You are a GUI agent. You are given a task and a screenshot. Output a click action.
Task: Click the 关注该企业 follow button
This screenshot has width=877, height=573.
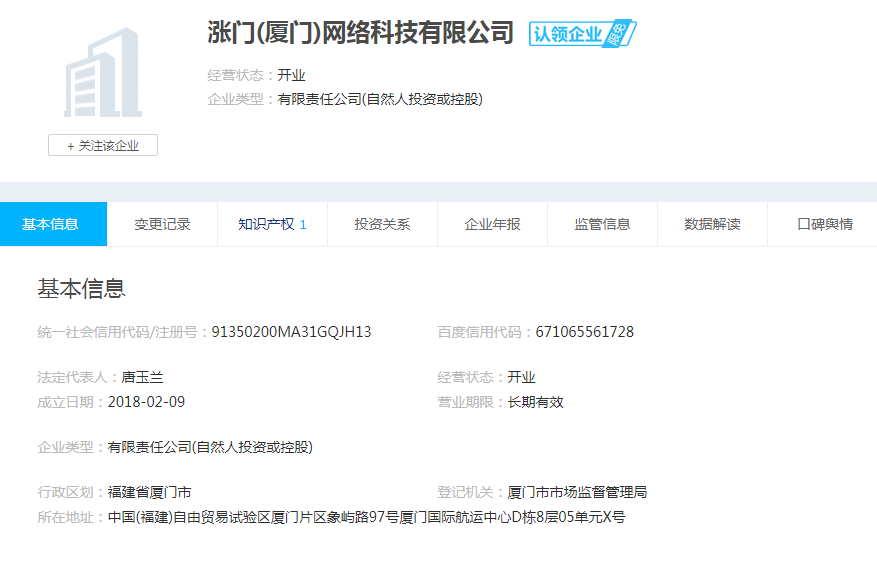pyautogui.click(x=103, y=146)
